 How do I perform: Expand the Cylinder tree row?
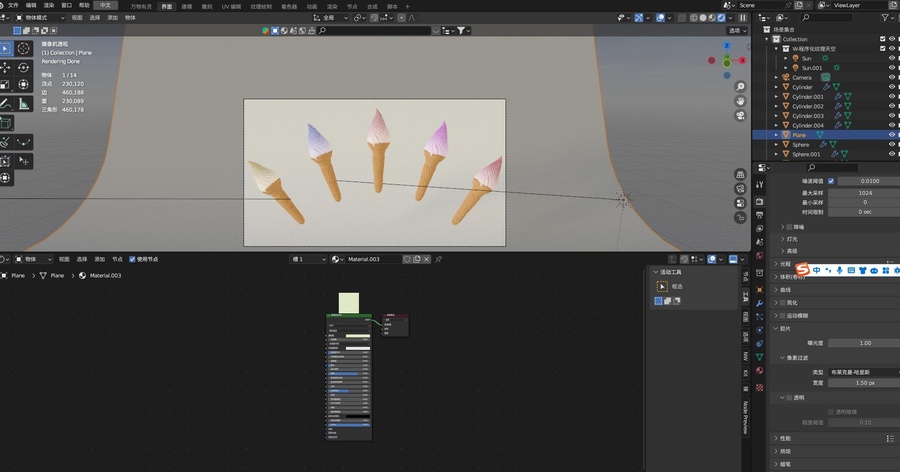point(777,87)
